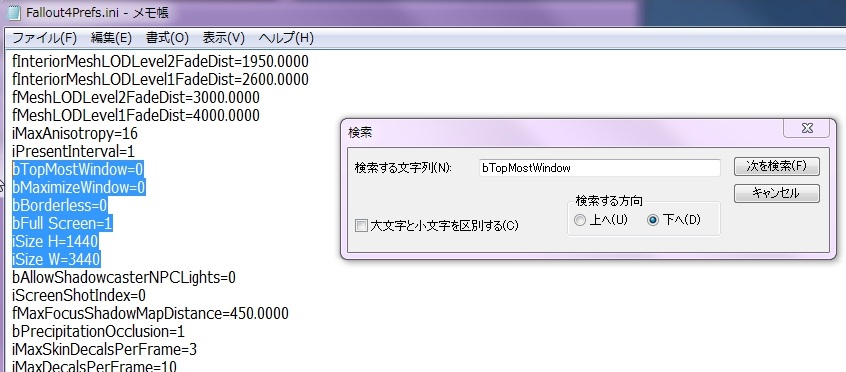The image size is (846, 372).
Task: Open the 書式(O) menu
Action: (x=167, y=38)
